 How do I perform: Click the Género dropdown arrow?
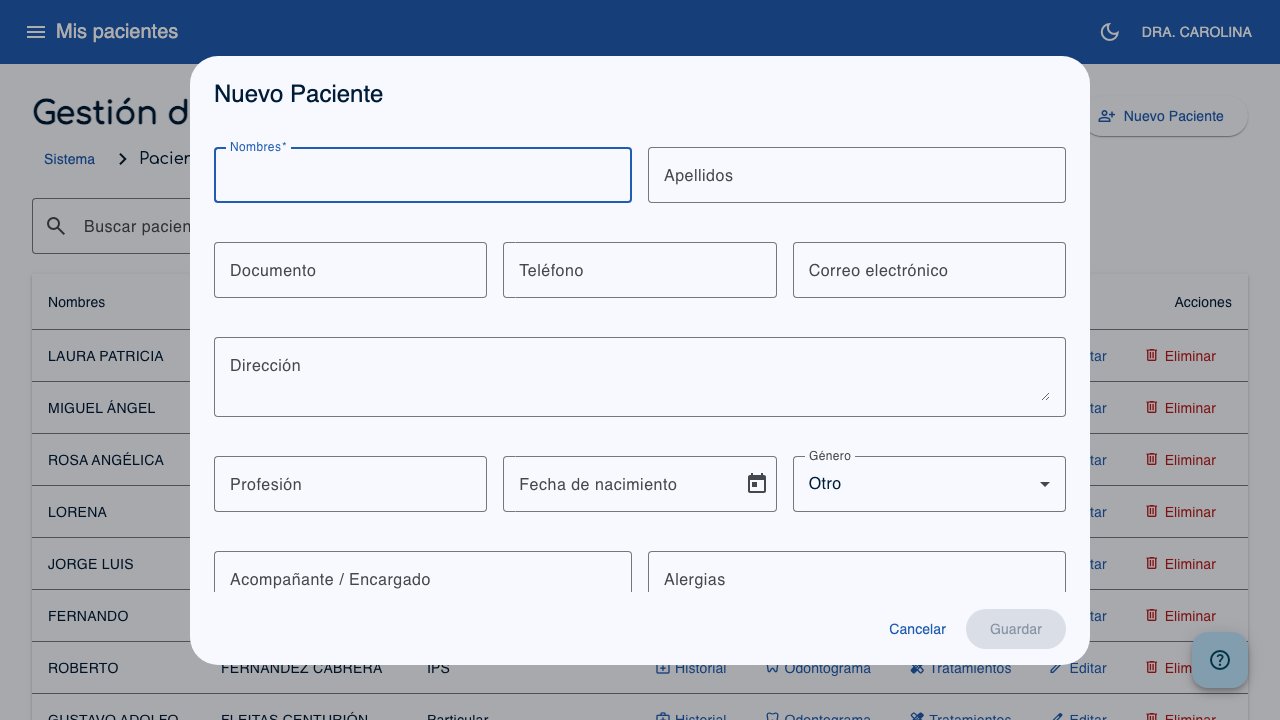tap(1045, 484)
